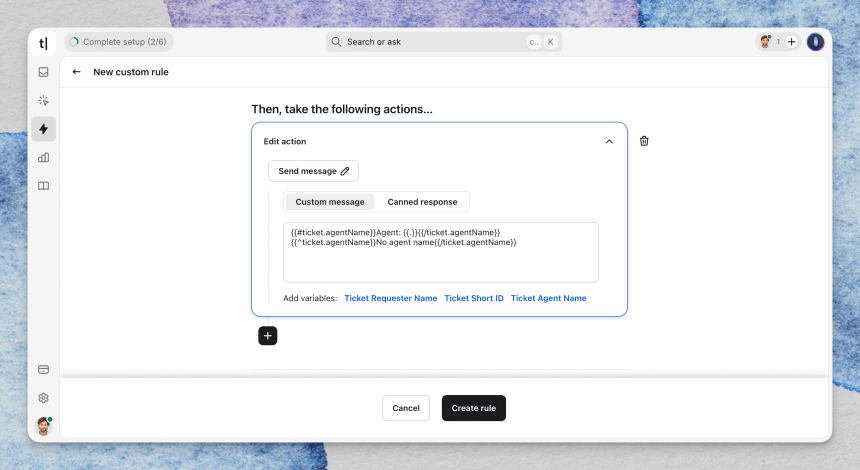Open the app logo home icon
Viewport: 860px width, 470px height.
click(x=43, y=43)
